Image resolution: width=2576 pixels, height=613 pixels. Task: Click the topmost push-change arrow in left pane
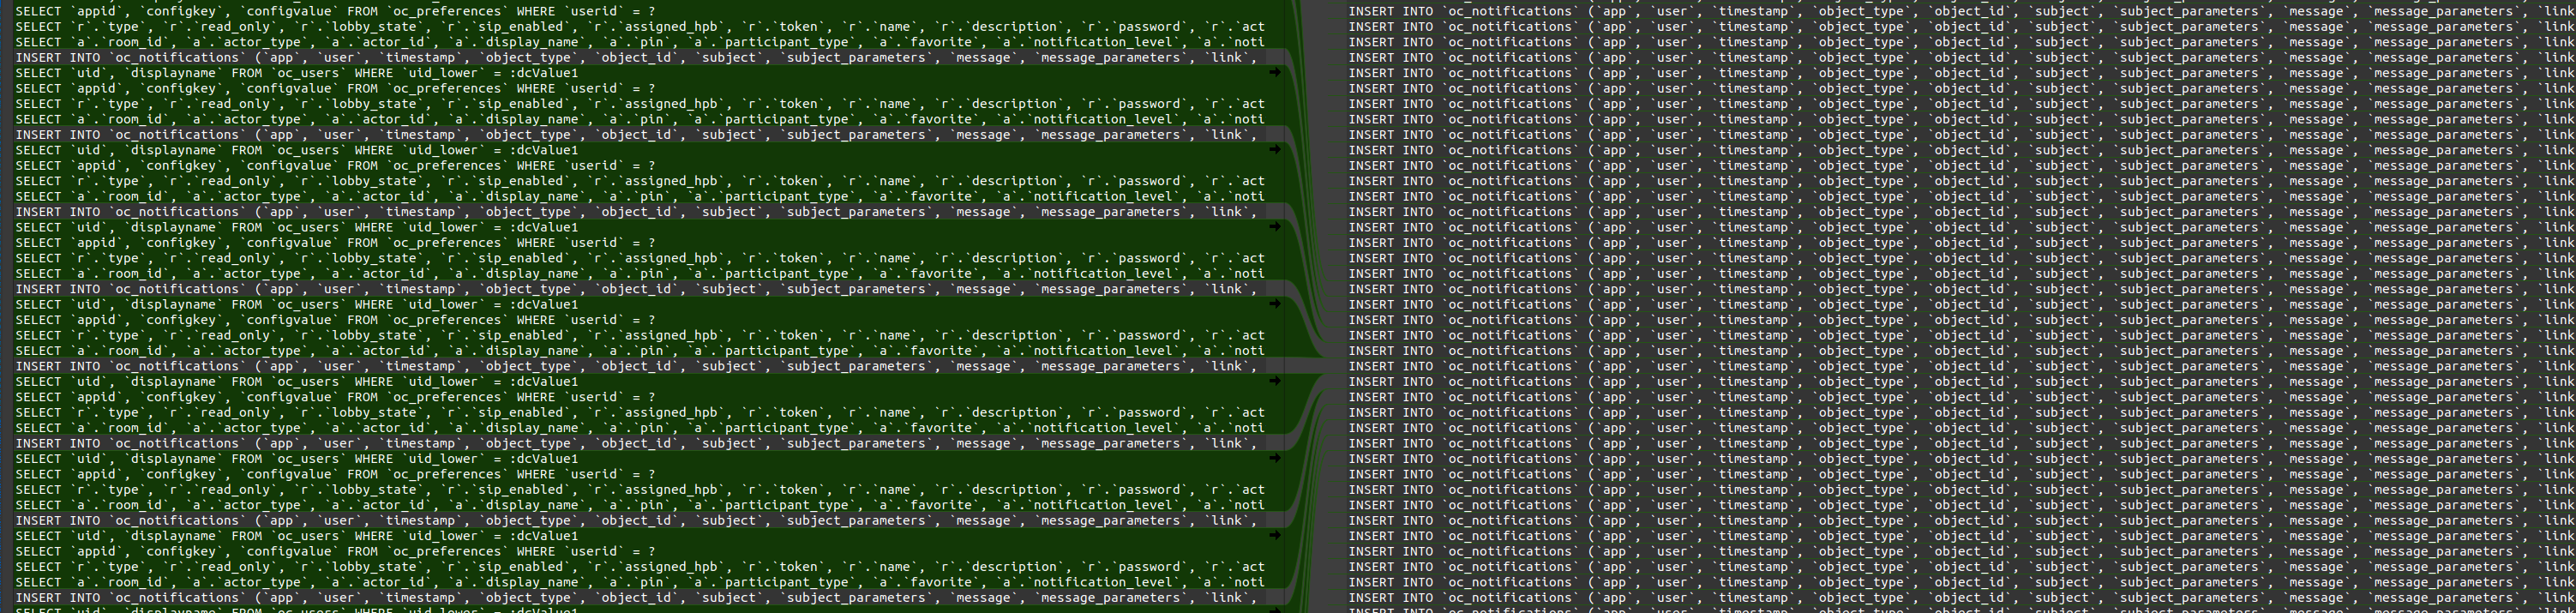[1275, 73]
